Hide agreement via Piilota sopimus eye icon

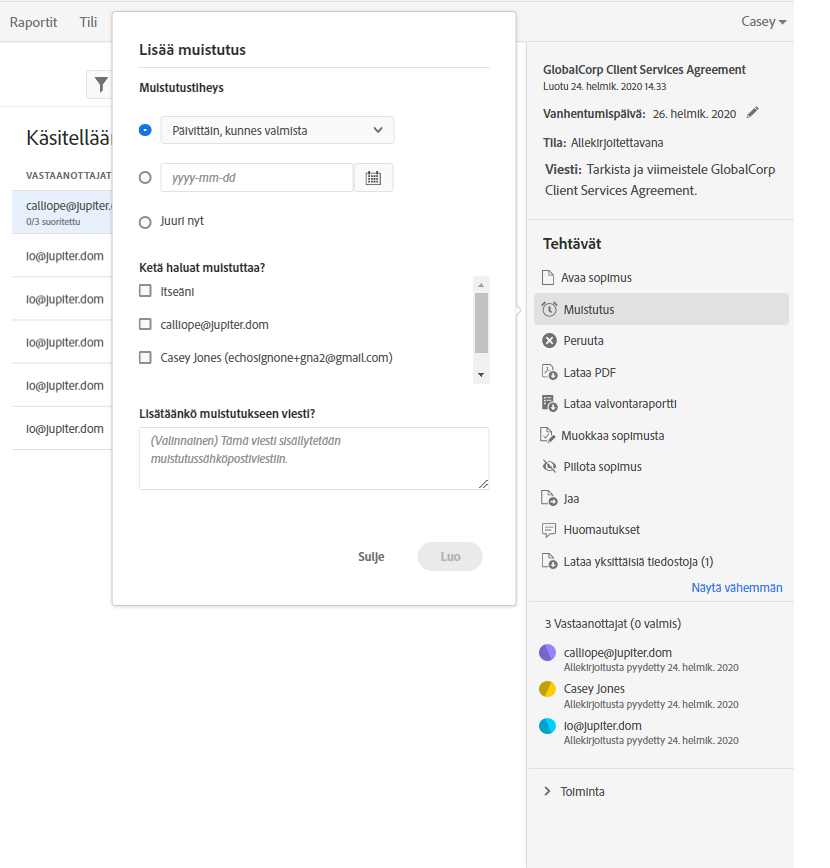(x=548, y=467)
